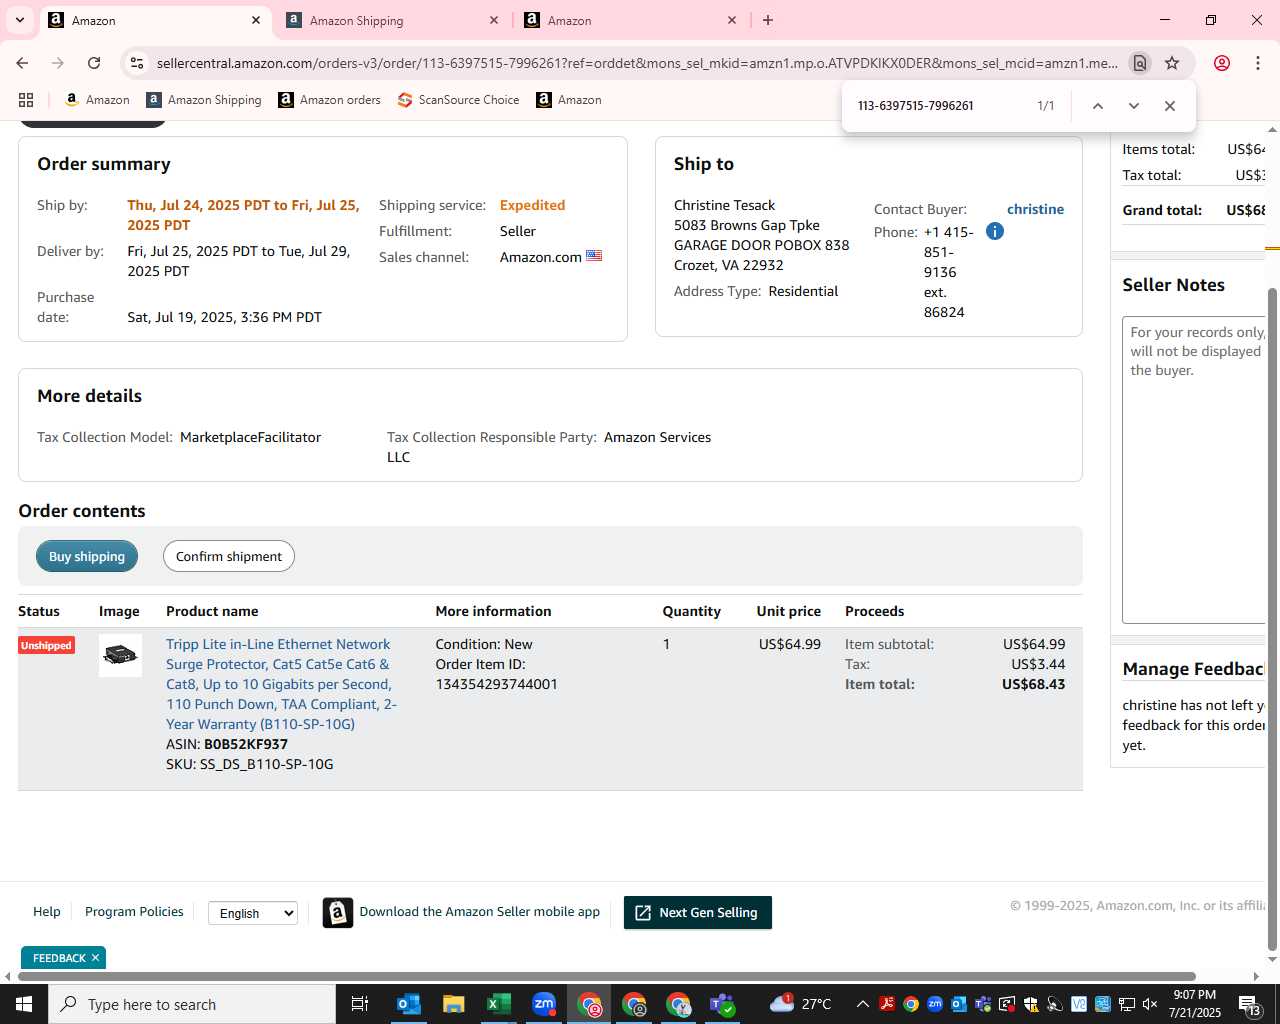
Task: Show hidden system tray icons
Action: (862, 1004)
